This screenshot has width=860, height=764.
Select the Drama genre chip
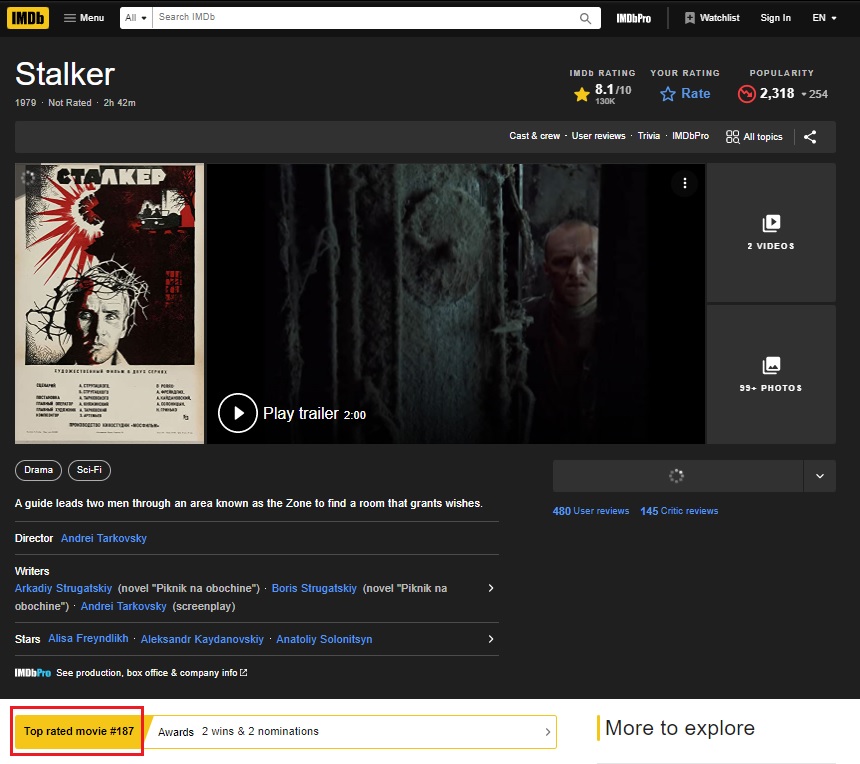(39, 470)
